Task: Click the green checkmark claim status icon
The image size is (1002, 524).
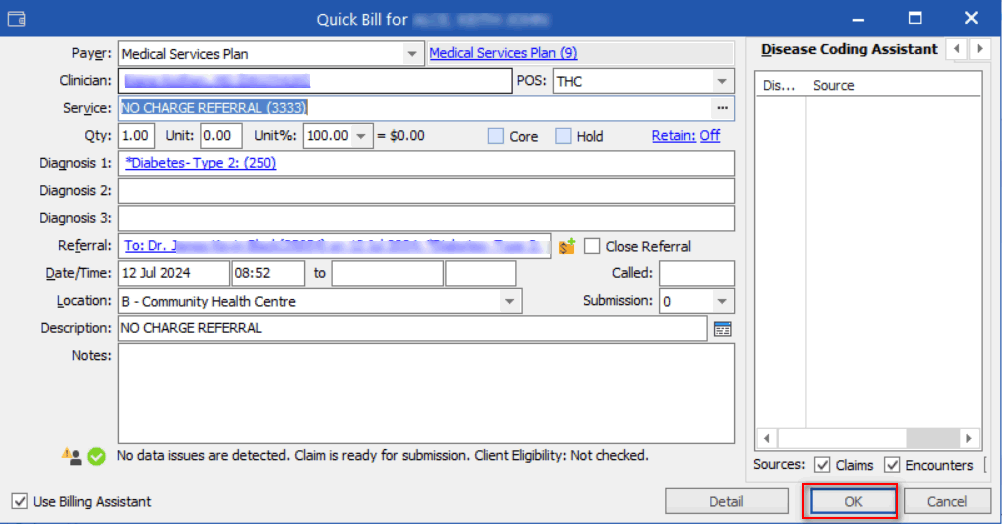Action: click(x=96, y=456)
